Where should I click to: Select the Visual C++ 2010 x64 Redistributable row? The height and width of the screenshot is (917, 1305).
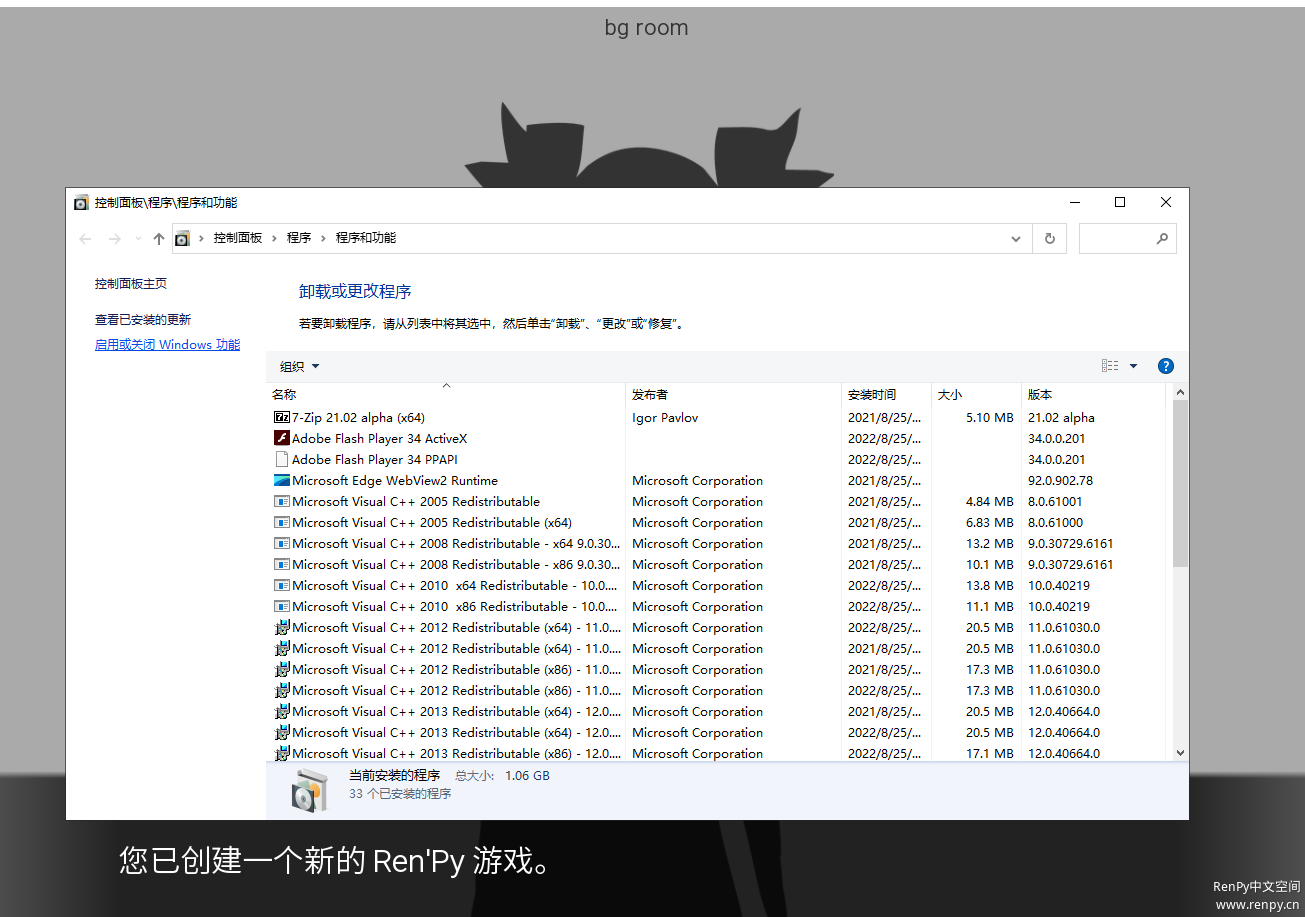pyautogui.click(x=717, y=585)
